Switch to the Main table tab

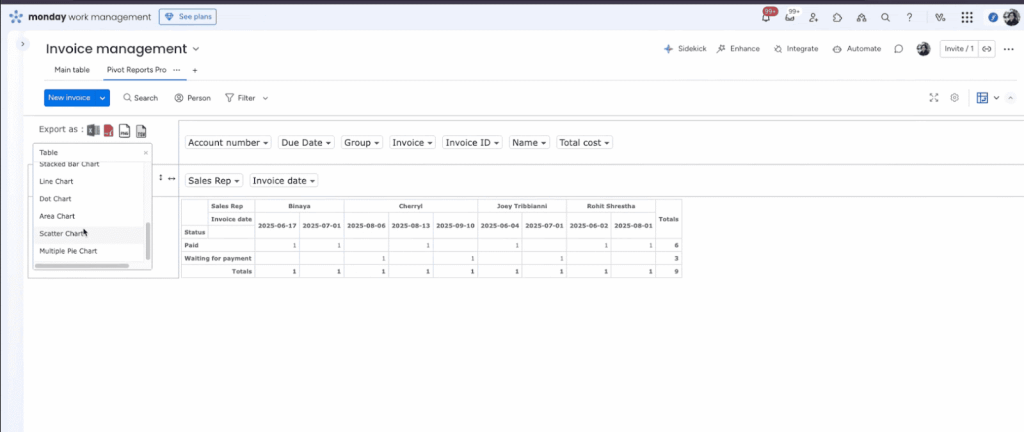72,70
